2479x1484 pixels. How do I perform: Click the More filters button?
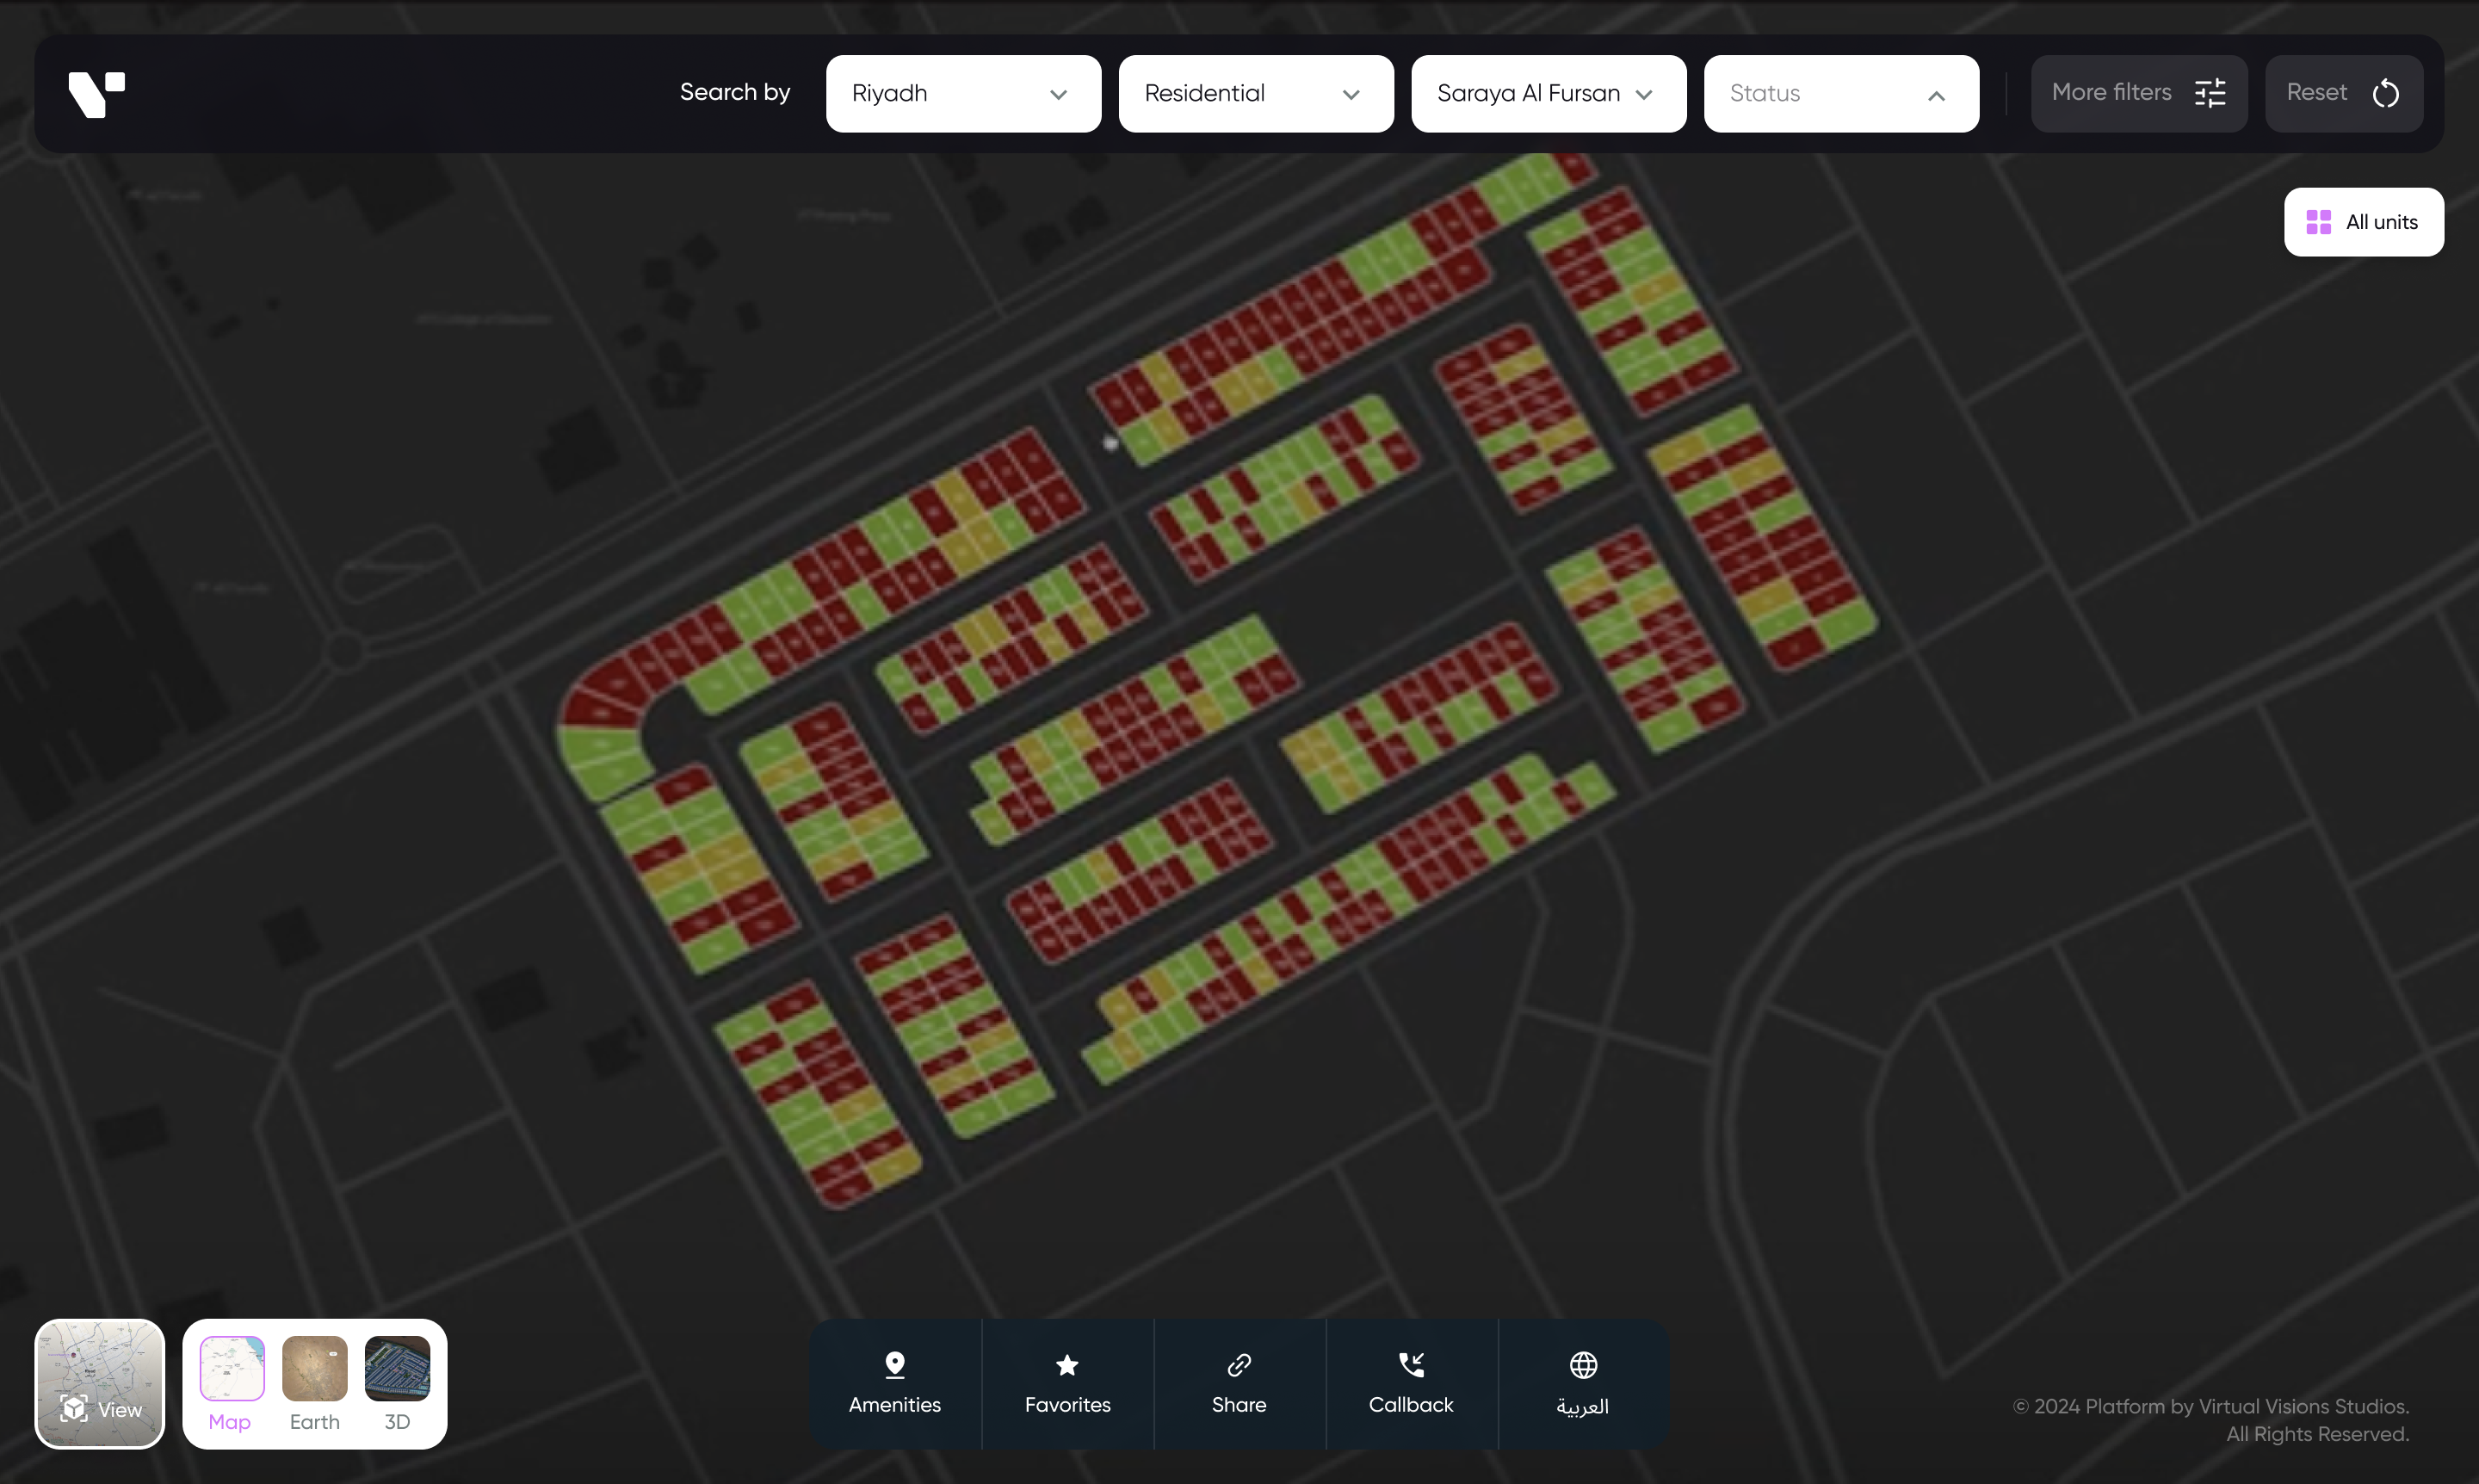[2112, 93]
